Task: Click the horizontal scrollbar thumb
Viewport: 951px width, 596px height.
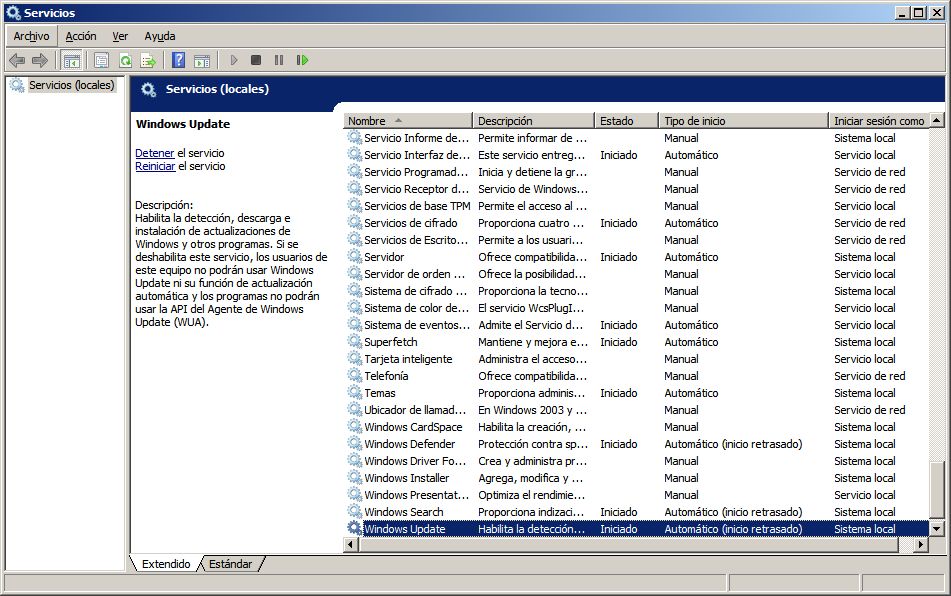Action: coord(628,544)
